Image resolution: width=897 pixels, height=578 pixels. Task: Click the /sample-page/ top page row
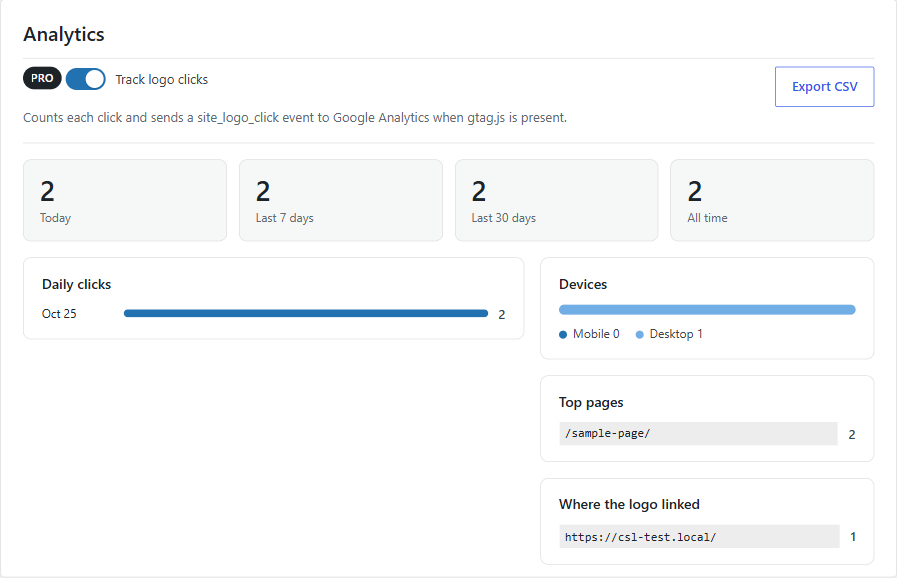click(x=707, y=434)
